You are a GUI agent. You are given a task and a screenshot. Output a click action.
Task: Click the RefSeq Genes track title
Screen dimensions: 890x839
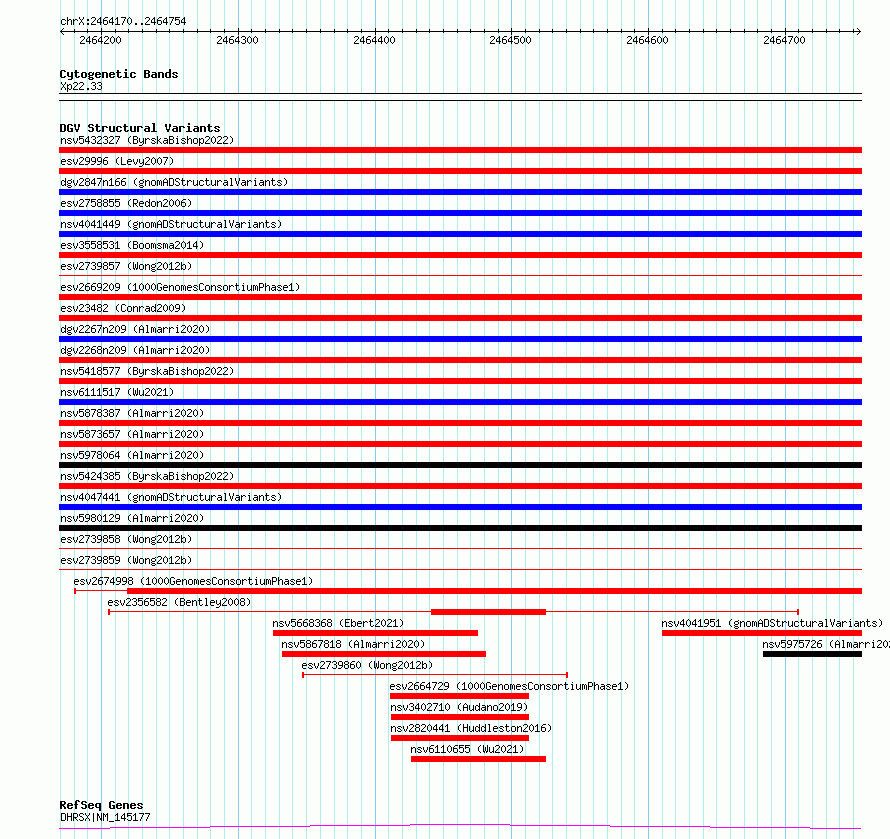pyautogui.click(x=101, y=805)
